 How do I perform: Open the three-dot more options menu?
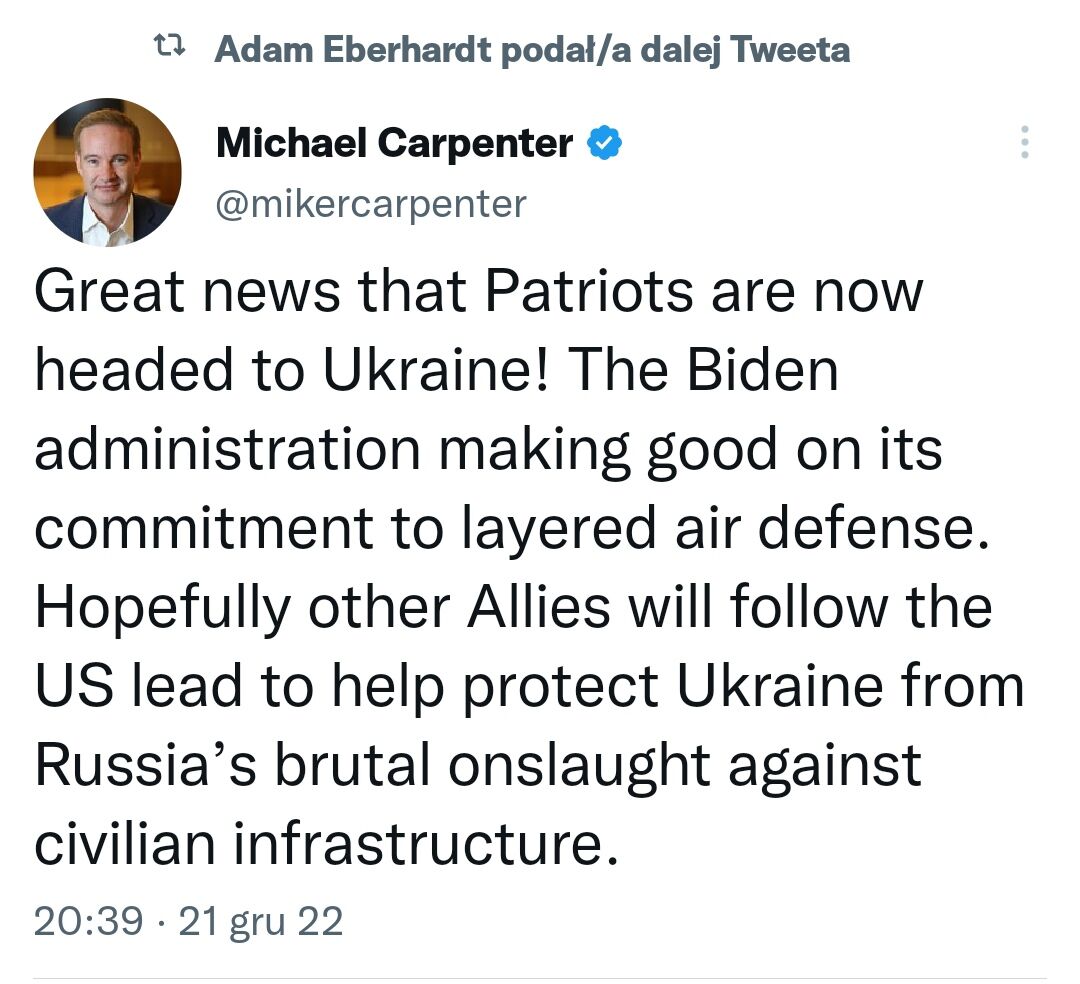(x=1025, y=142)
